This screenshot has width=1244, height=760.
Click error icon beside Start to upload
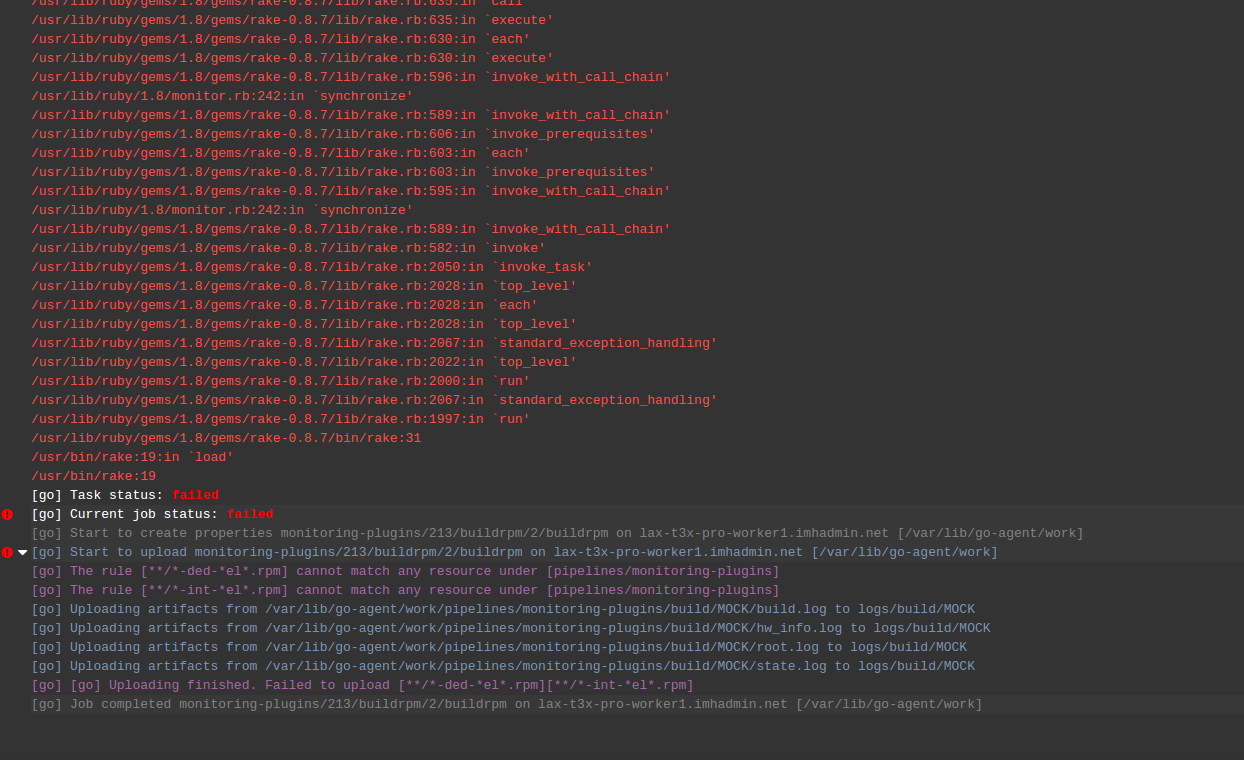7,552
